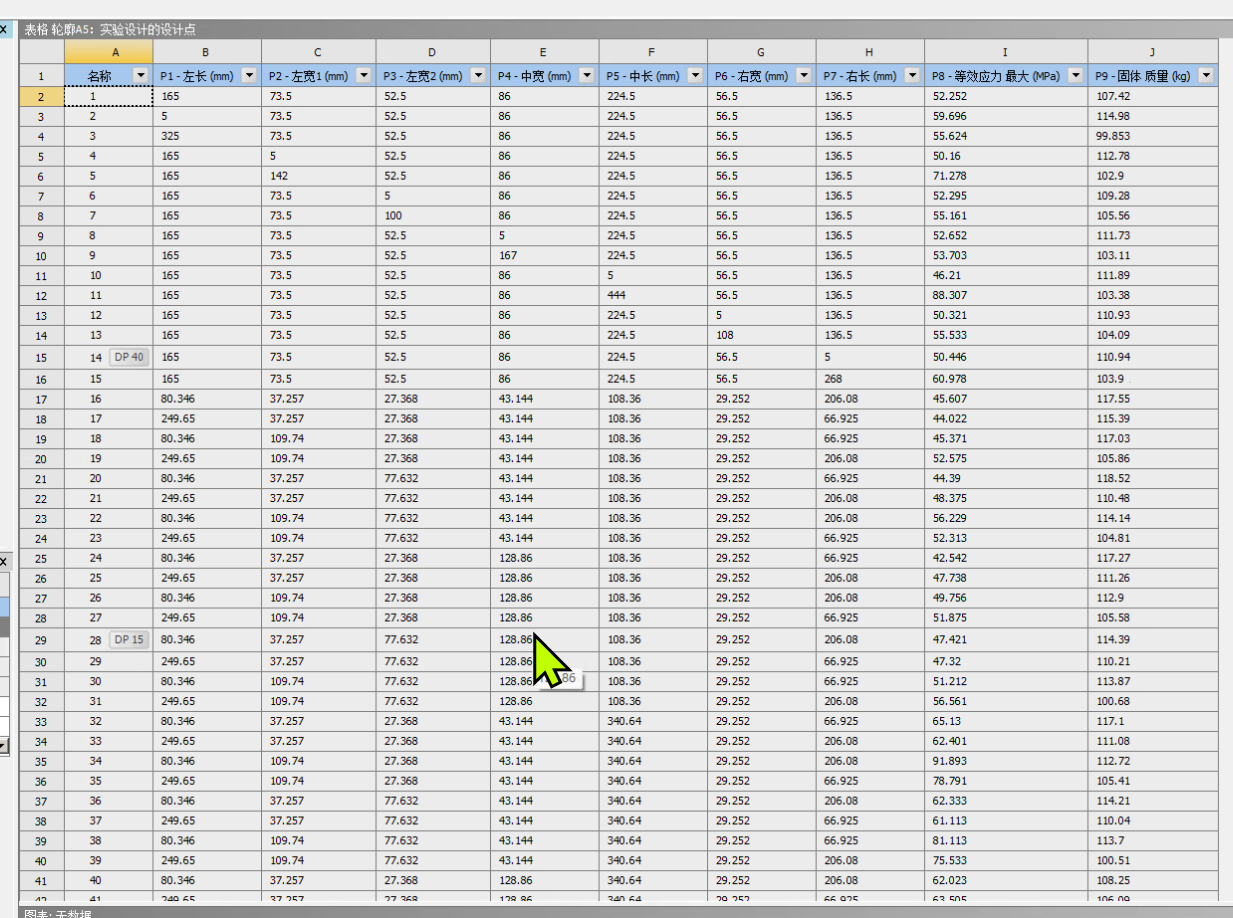Select the stress cell 65.13
The image size is (1233, 918).
coord(1006,721)
